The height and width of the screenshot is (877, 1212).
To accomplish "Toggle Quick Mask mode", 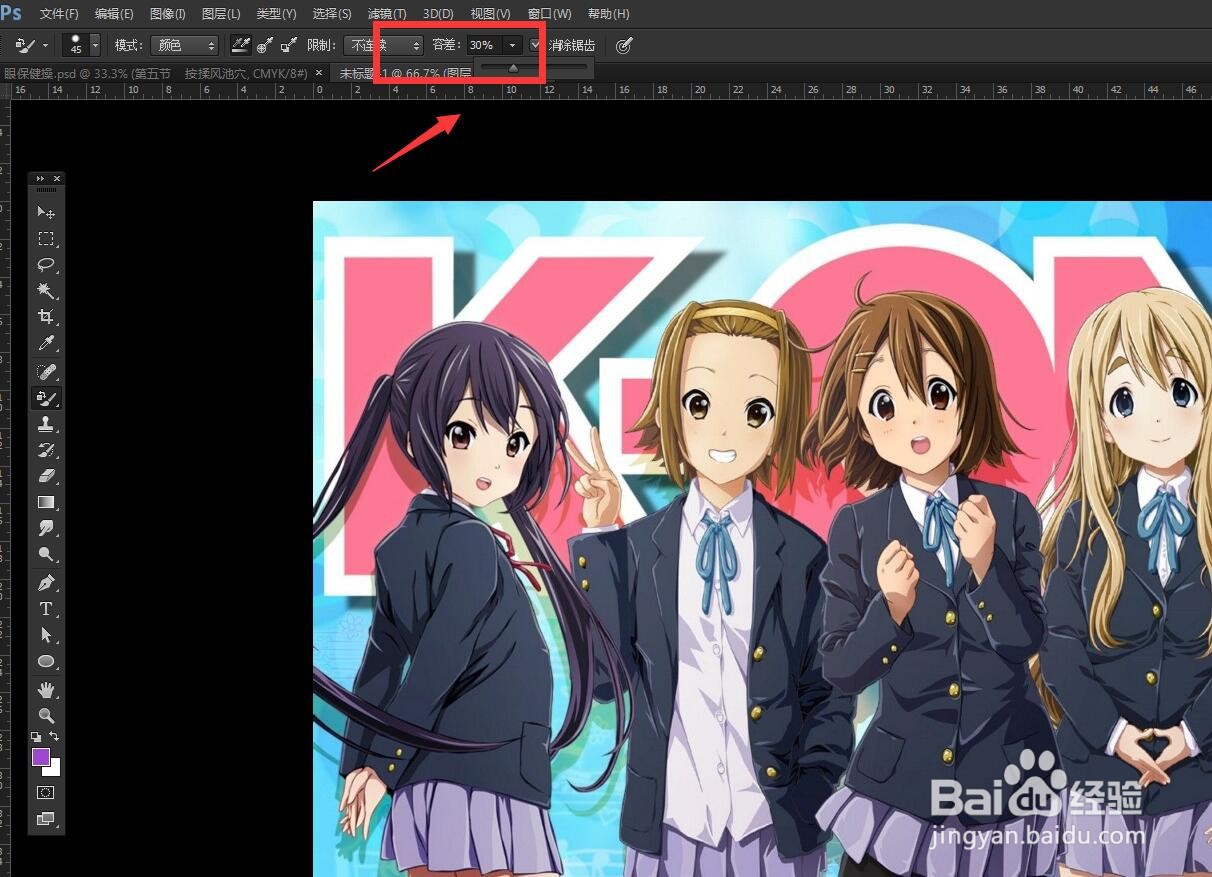I will pyautogui.click(x=46, y=792).
